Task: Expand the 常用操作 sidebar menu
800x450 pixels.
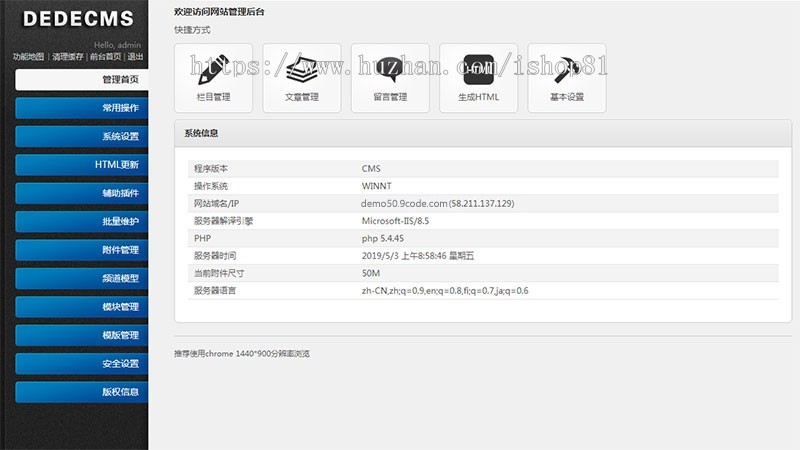Action: click(82, 108)
